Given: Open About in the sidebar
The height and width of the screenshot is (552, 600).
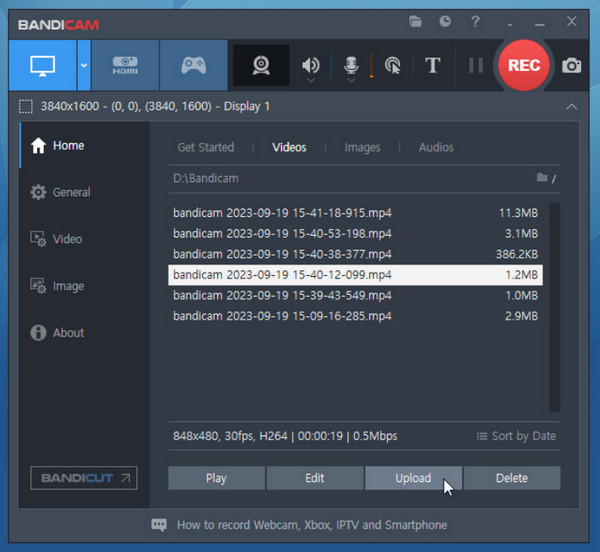Looking at the screenshot, I should pos(84,332).
